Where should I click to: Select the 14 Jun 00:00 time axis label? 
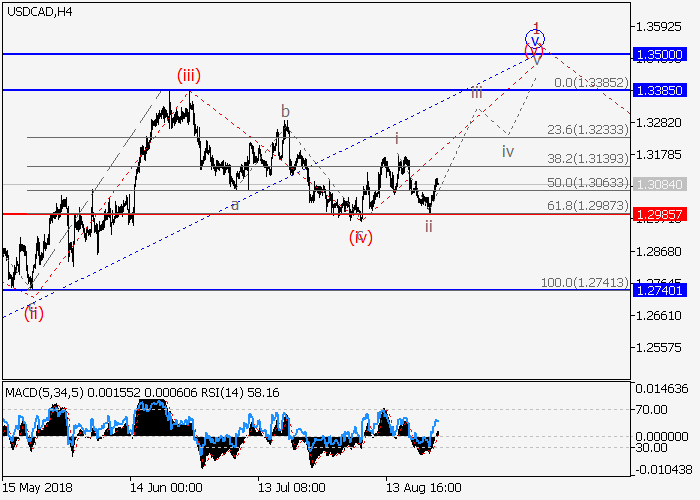click(x=166, y=488)
